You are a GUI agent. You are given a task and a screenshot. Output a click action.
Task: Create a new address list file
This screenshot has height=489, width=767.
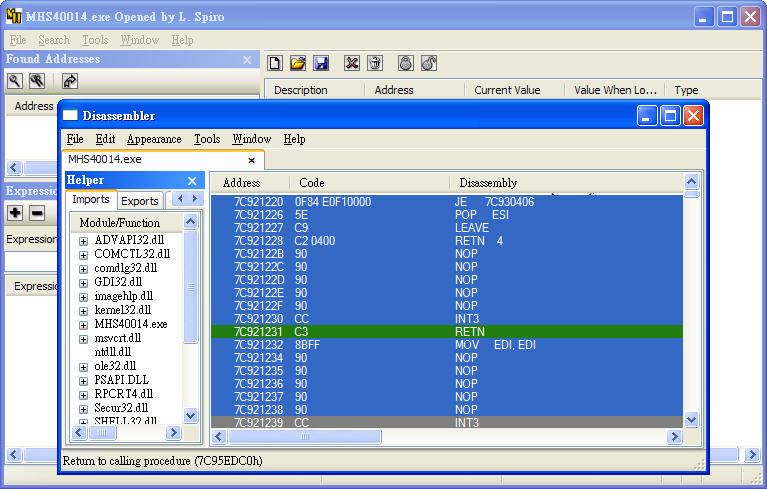[x=275, y=63]
